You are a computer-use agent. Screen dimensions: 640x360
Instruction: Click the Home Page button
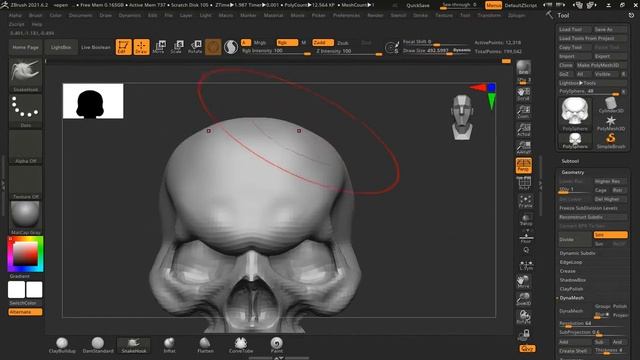(25, 47)
